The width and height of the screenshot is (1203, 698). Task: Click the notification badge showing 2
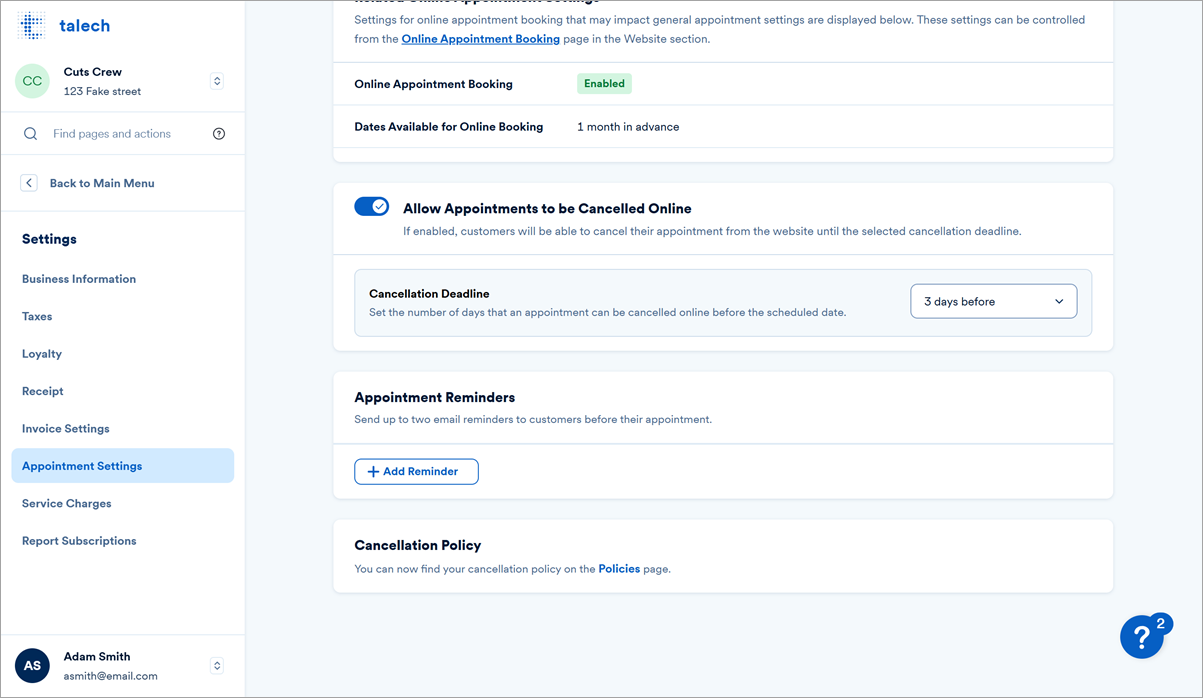click(1161, 620)
